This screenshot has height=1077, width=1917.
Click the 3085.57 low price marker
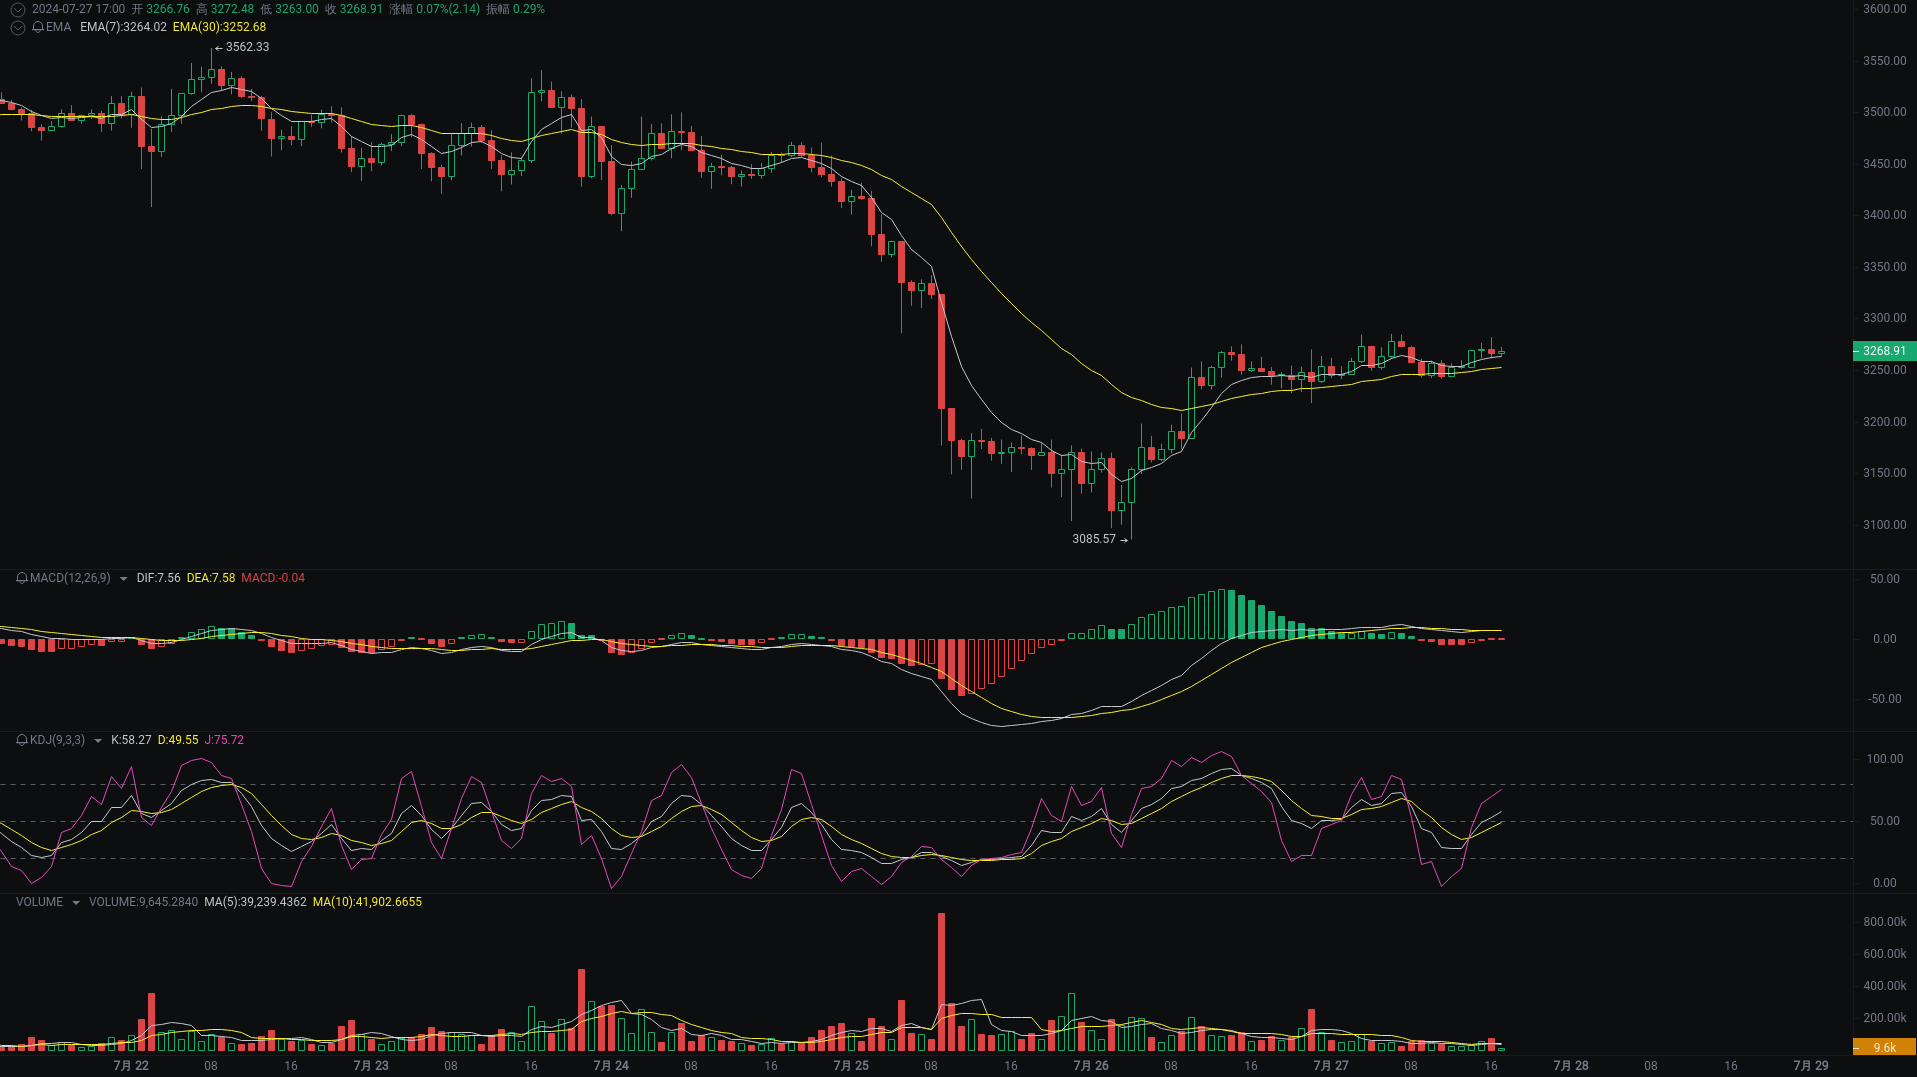coord(1094,539)
